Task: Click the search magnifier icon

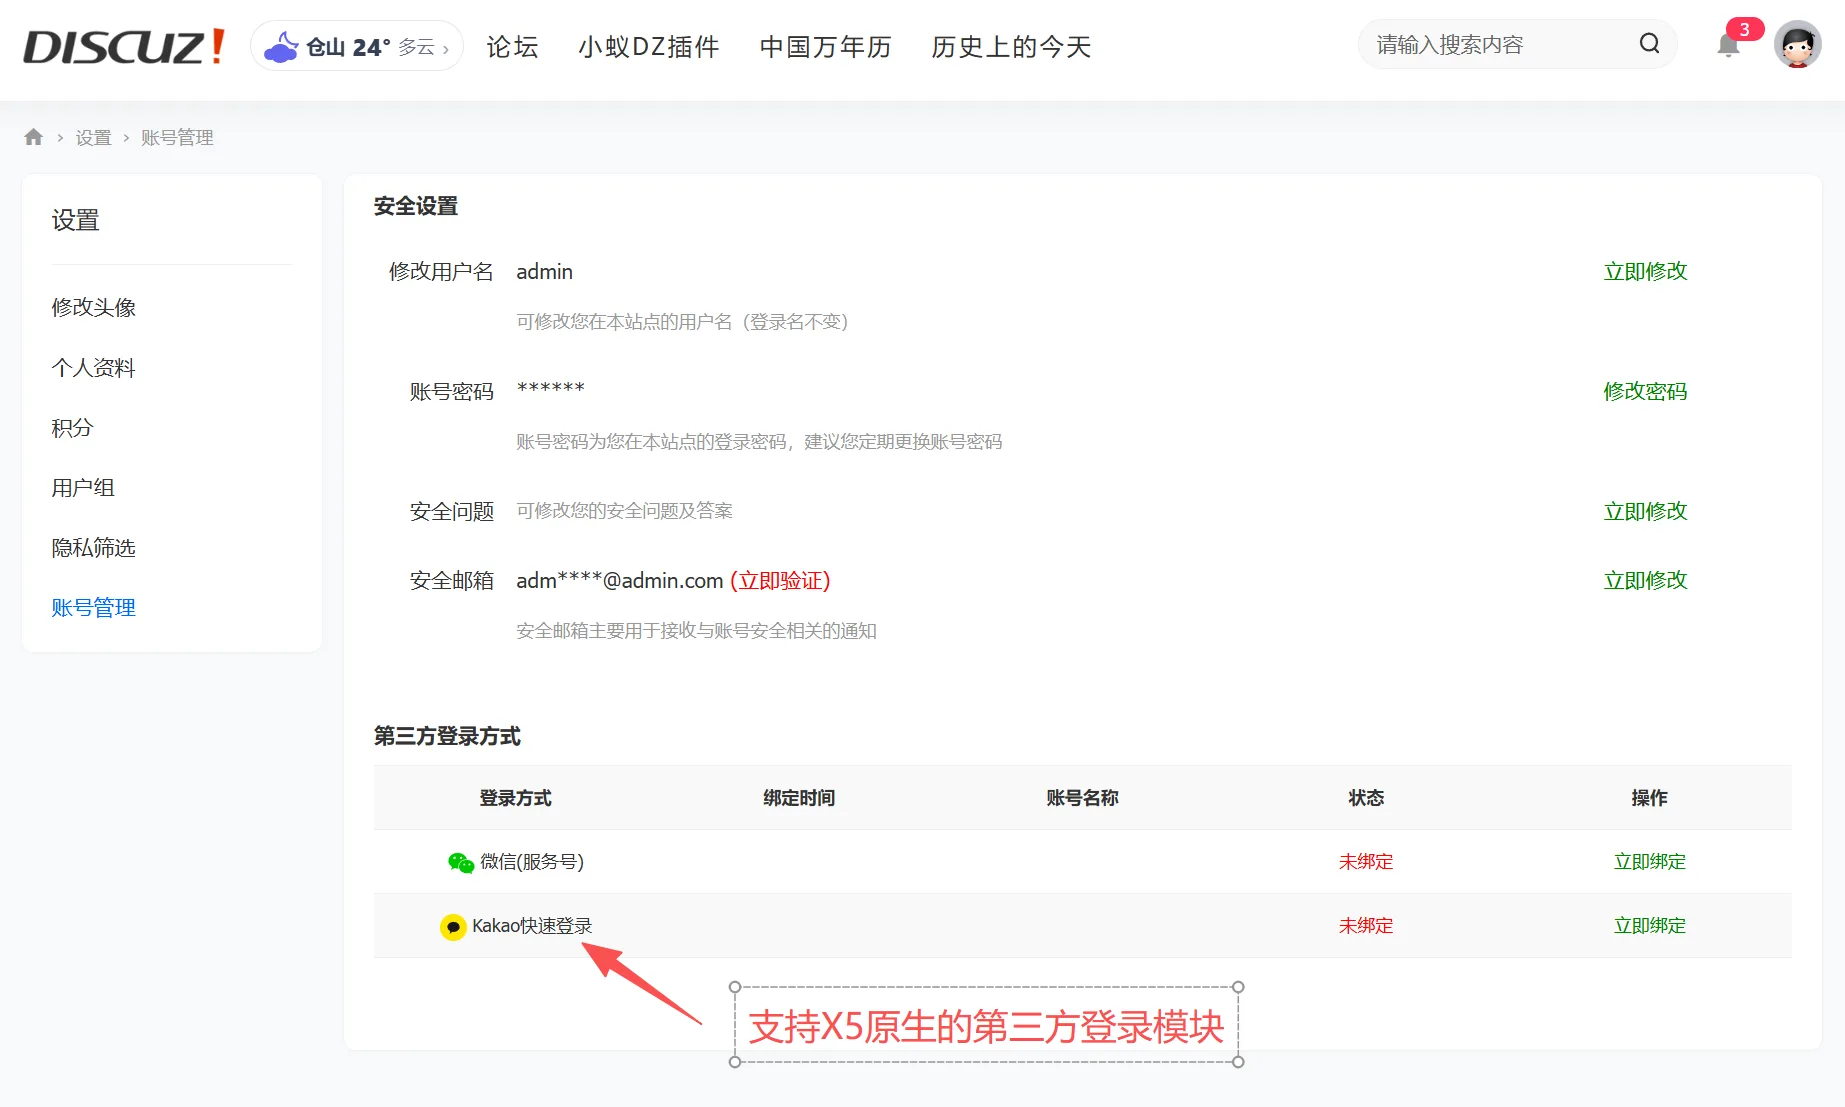Action: [x=1650, y=44]
